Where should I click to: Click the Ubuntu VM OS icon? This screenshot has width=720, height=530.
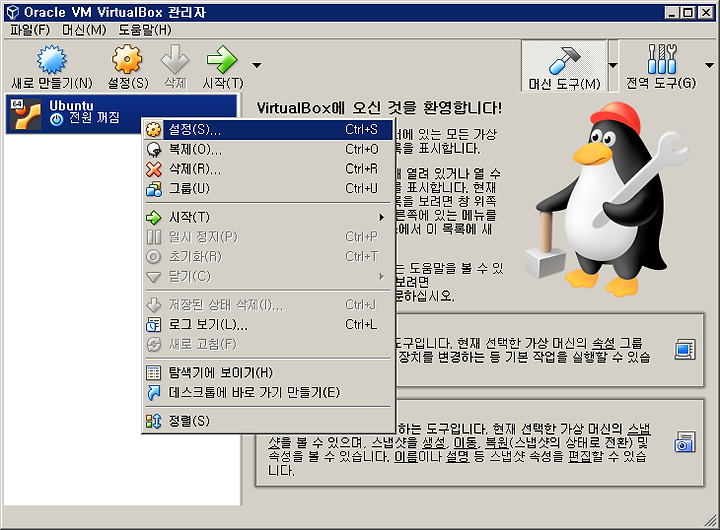[x=26, y=113]
